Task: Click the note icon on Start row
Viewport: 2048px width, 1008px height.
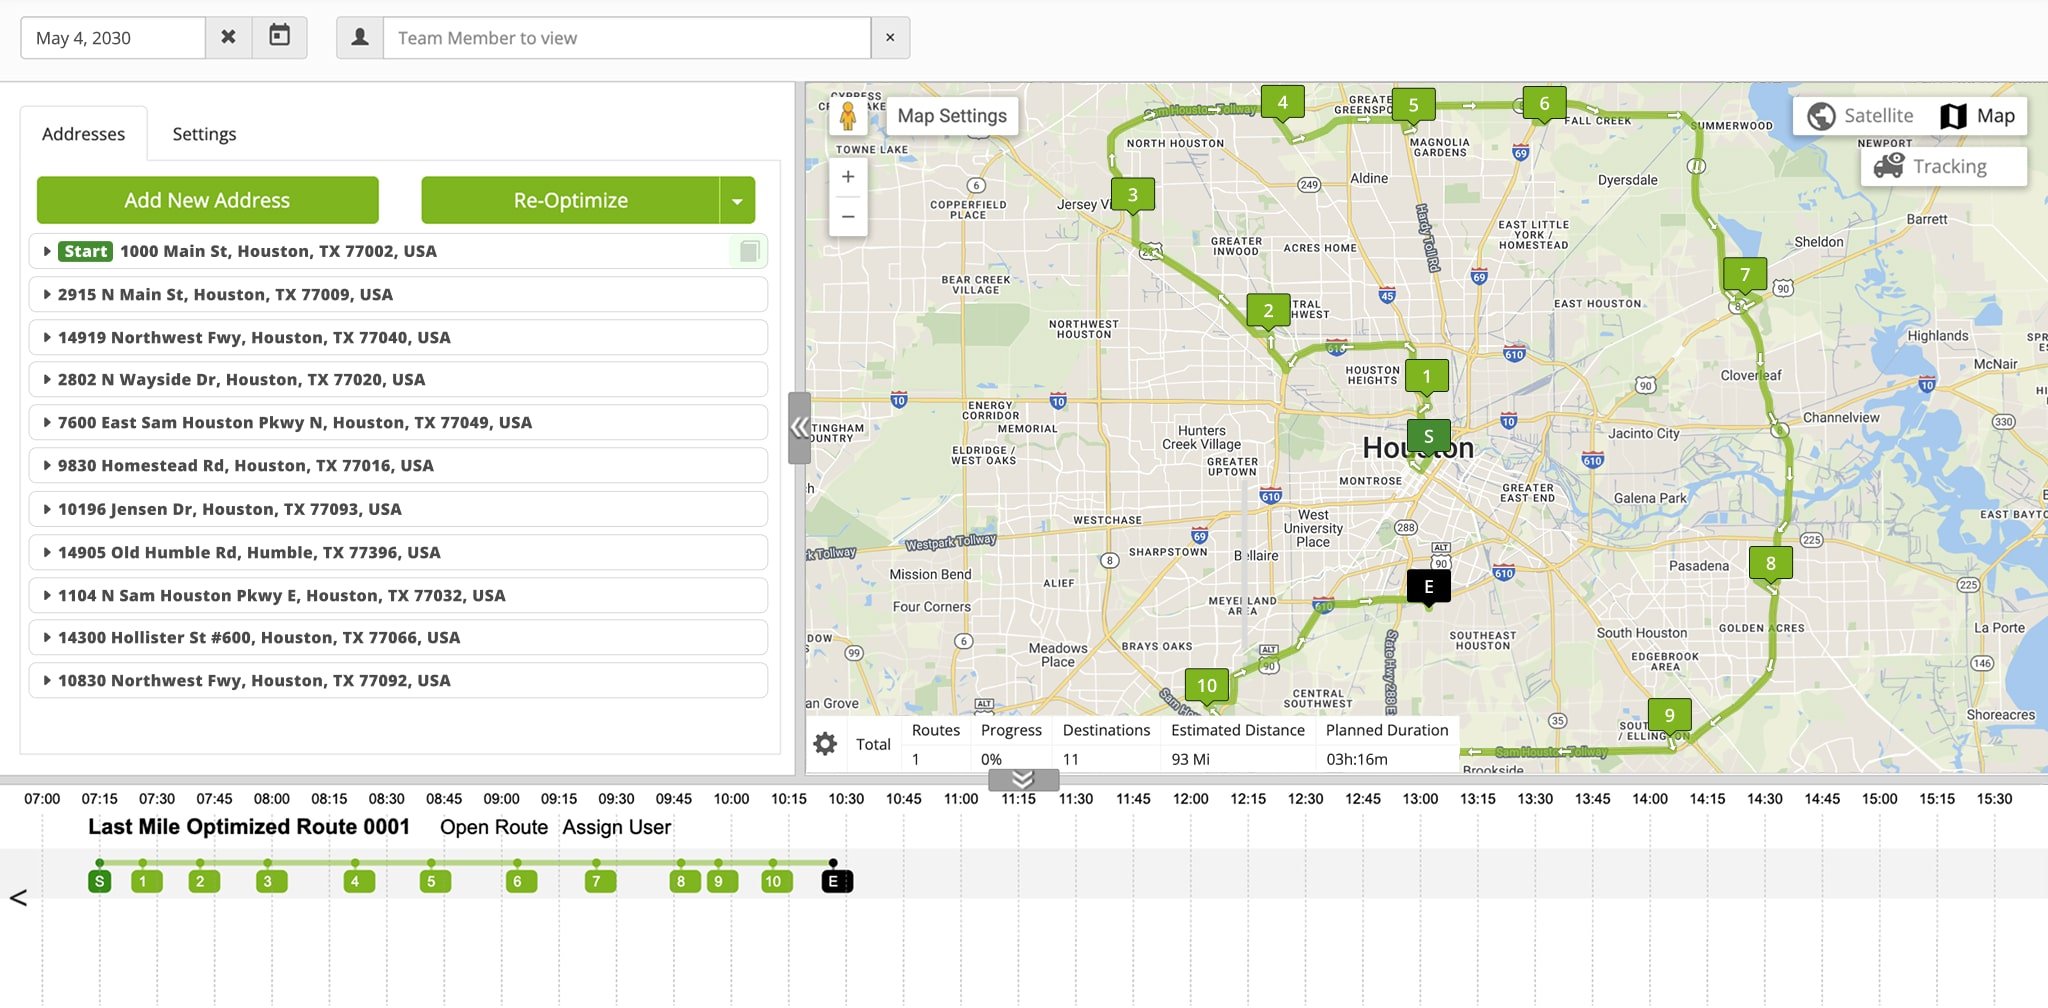Action: click(749, 251)
